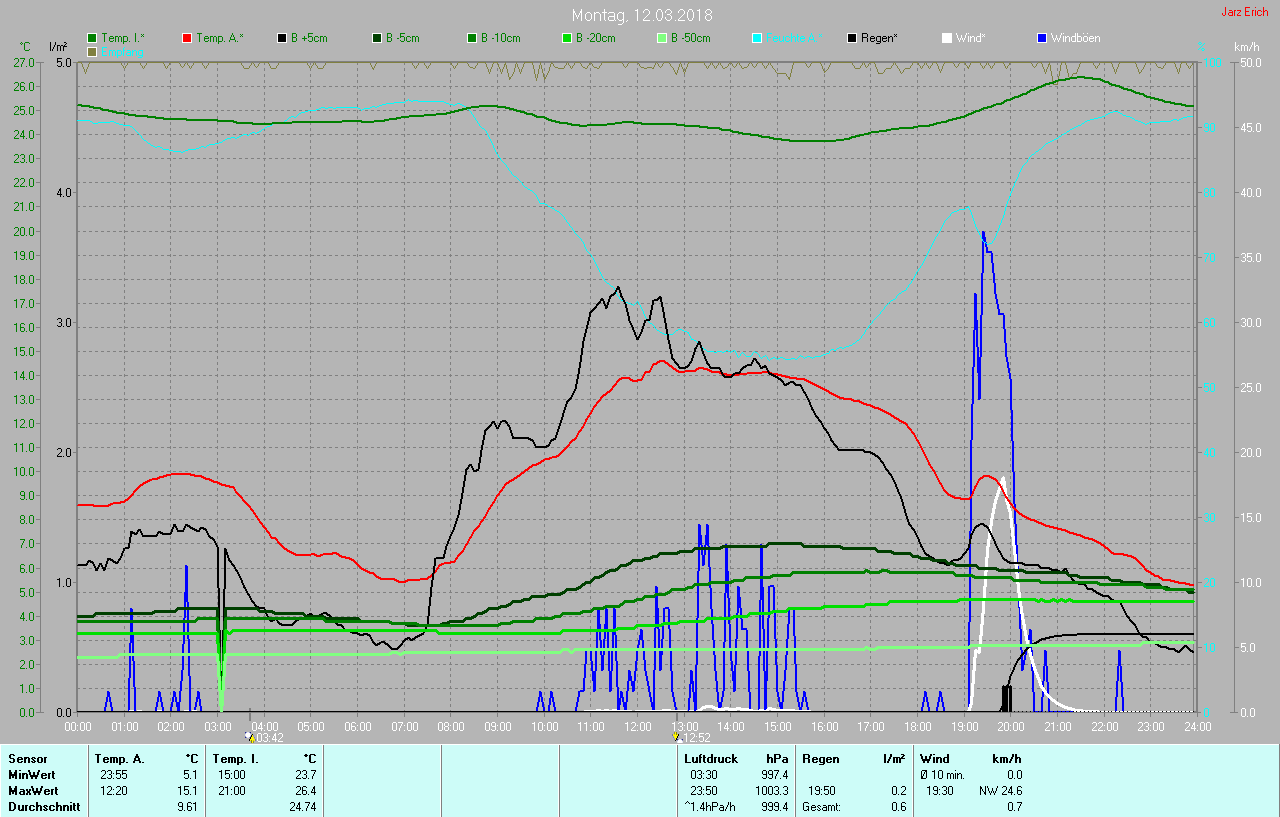Image resolution: width=1280 pixels, height=817 pixels.
Task: Click the chart title 'Montag, 12.03.2018'
Action: [x=642, y=15]
